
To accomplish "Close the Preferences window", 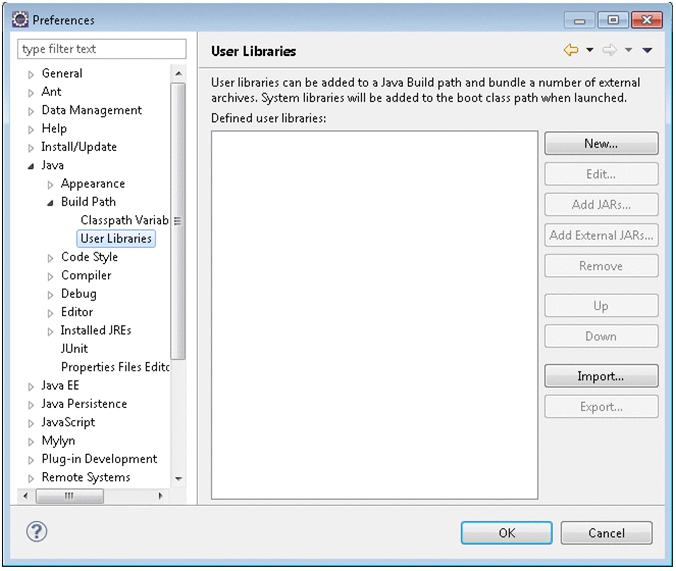I will tap(647, 20).
